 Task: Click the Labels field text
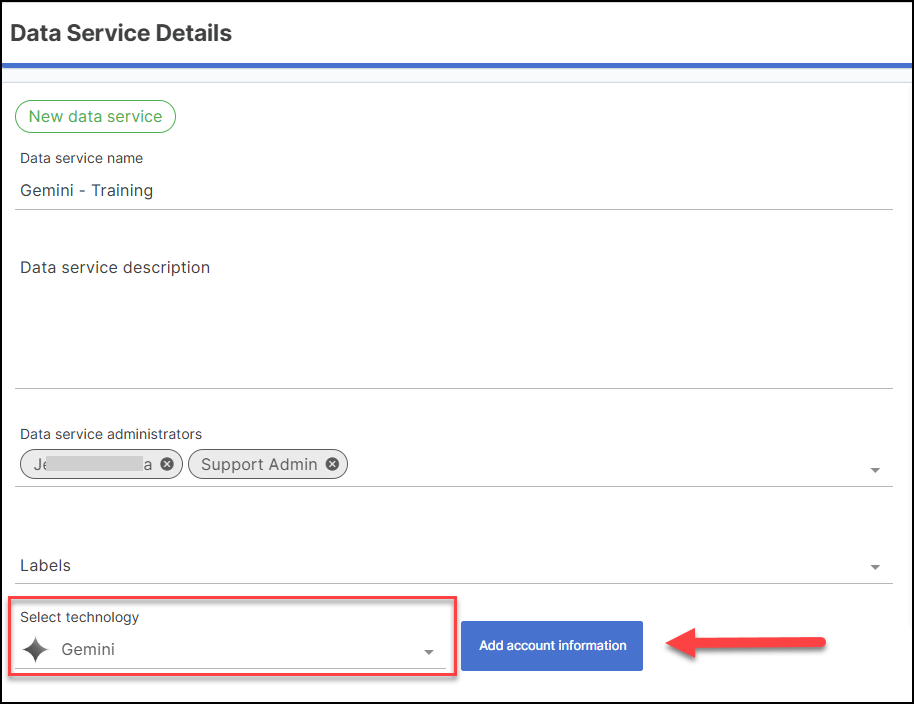46,566
